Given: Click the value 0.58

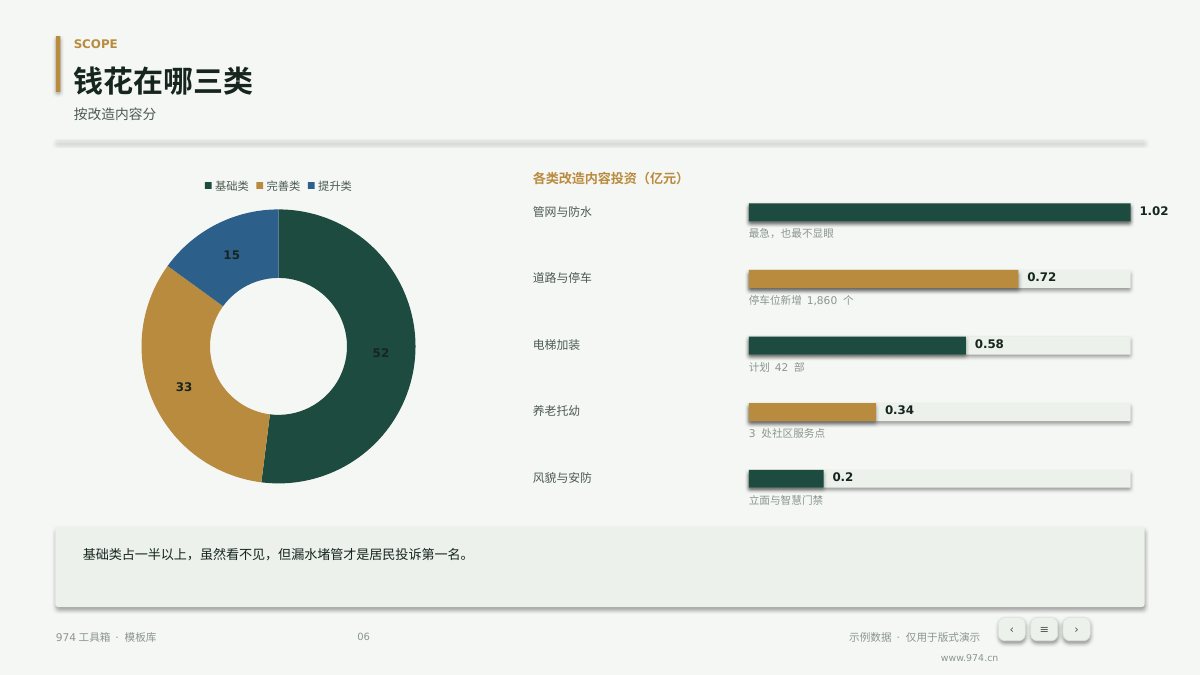Looking at the screenshot, I should coord(989,344).
